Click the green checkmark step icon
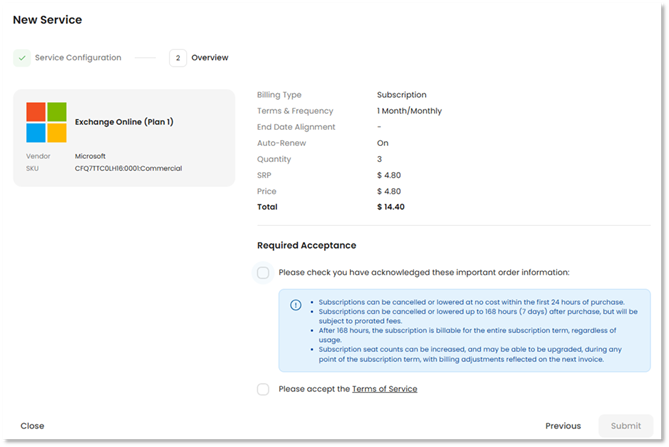This screenshot has width=669, height=447. pos(22,58)
